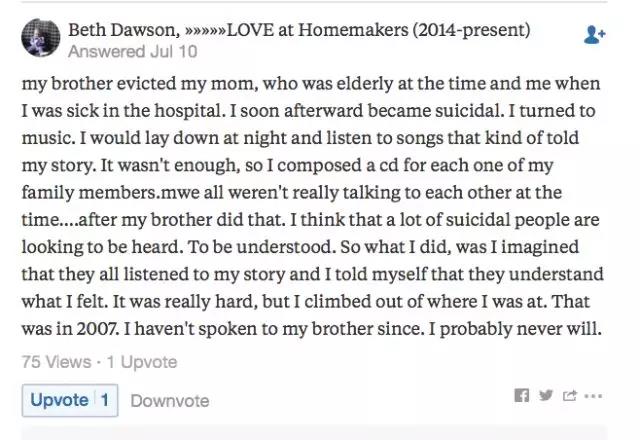Click the follow user icon beside Beth Dawson
The image size is (640, 440).
594,35
